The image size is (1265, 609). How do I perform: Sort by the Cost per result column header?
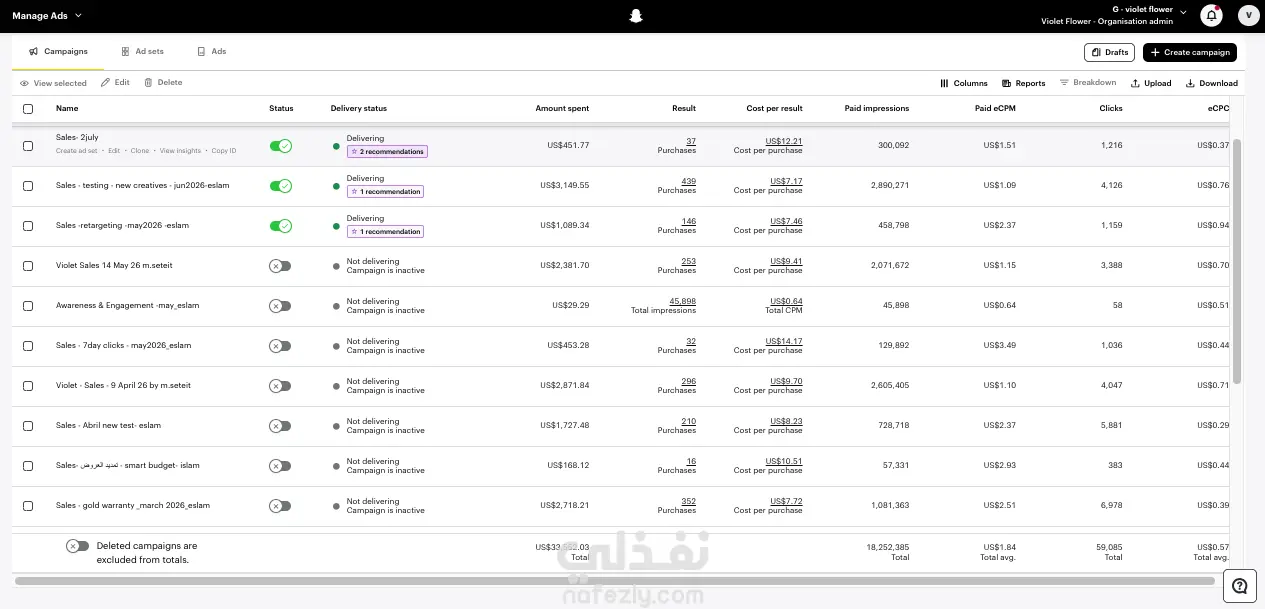pos(775,108)
